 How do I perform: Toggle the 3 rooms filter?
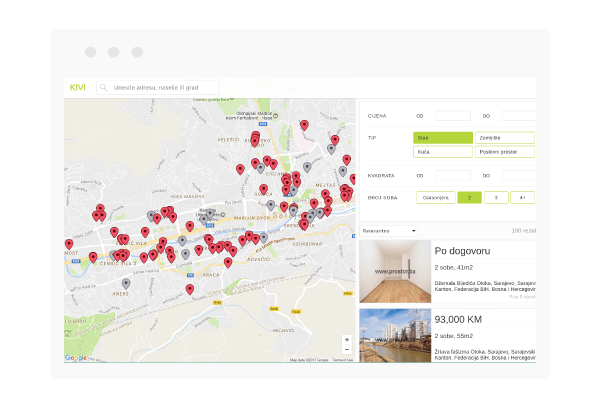point(496,198)
